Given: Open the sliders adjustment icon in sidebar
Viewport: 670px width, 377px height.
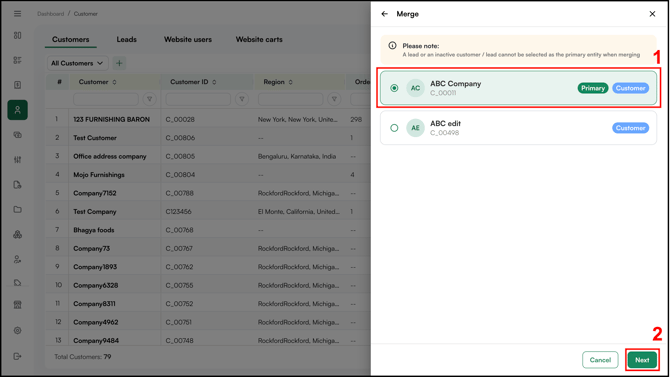Looking at the screenshot, I should pos(18,159).
